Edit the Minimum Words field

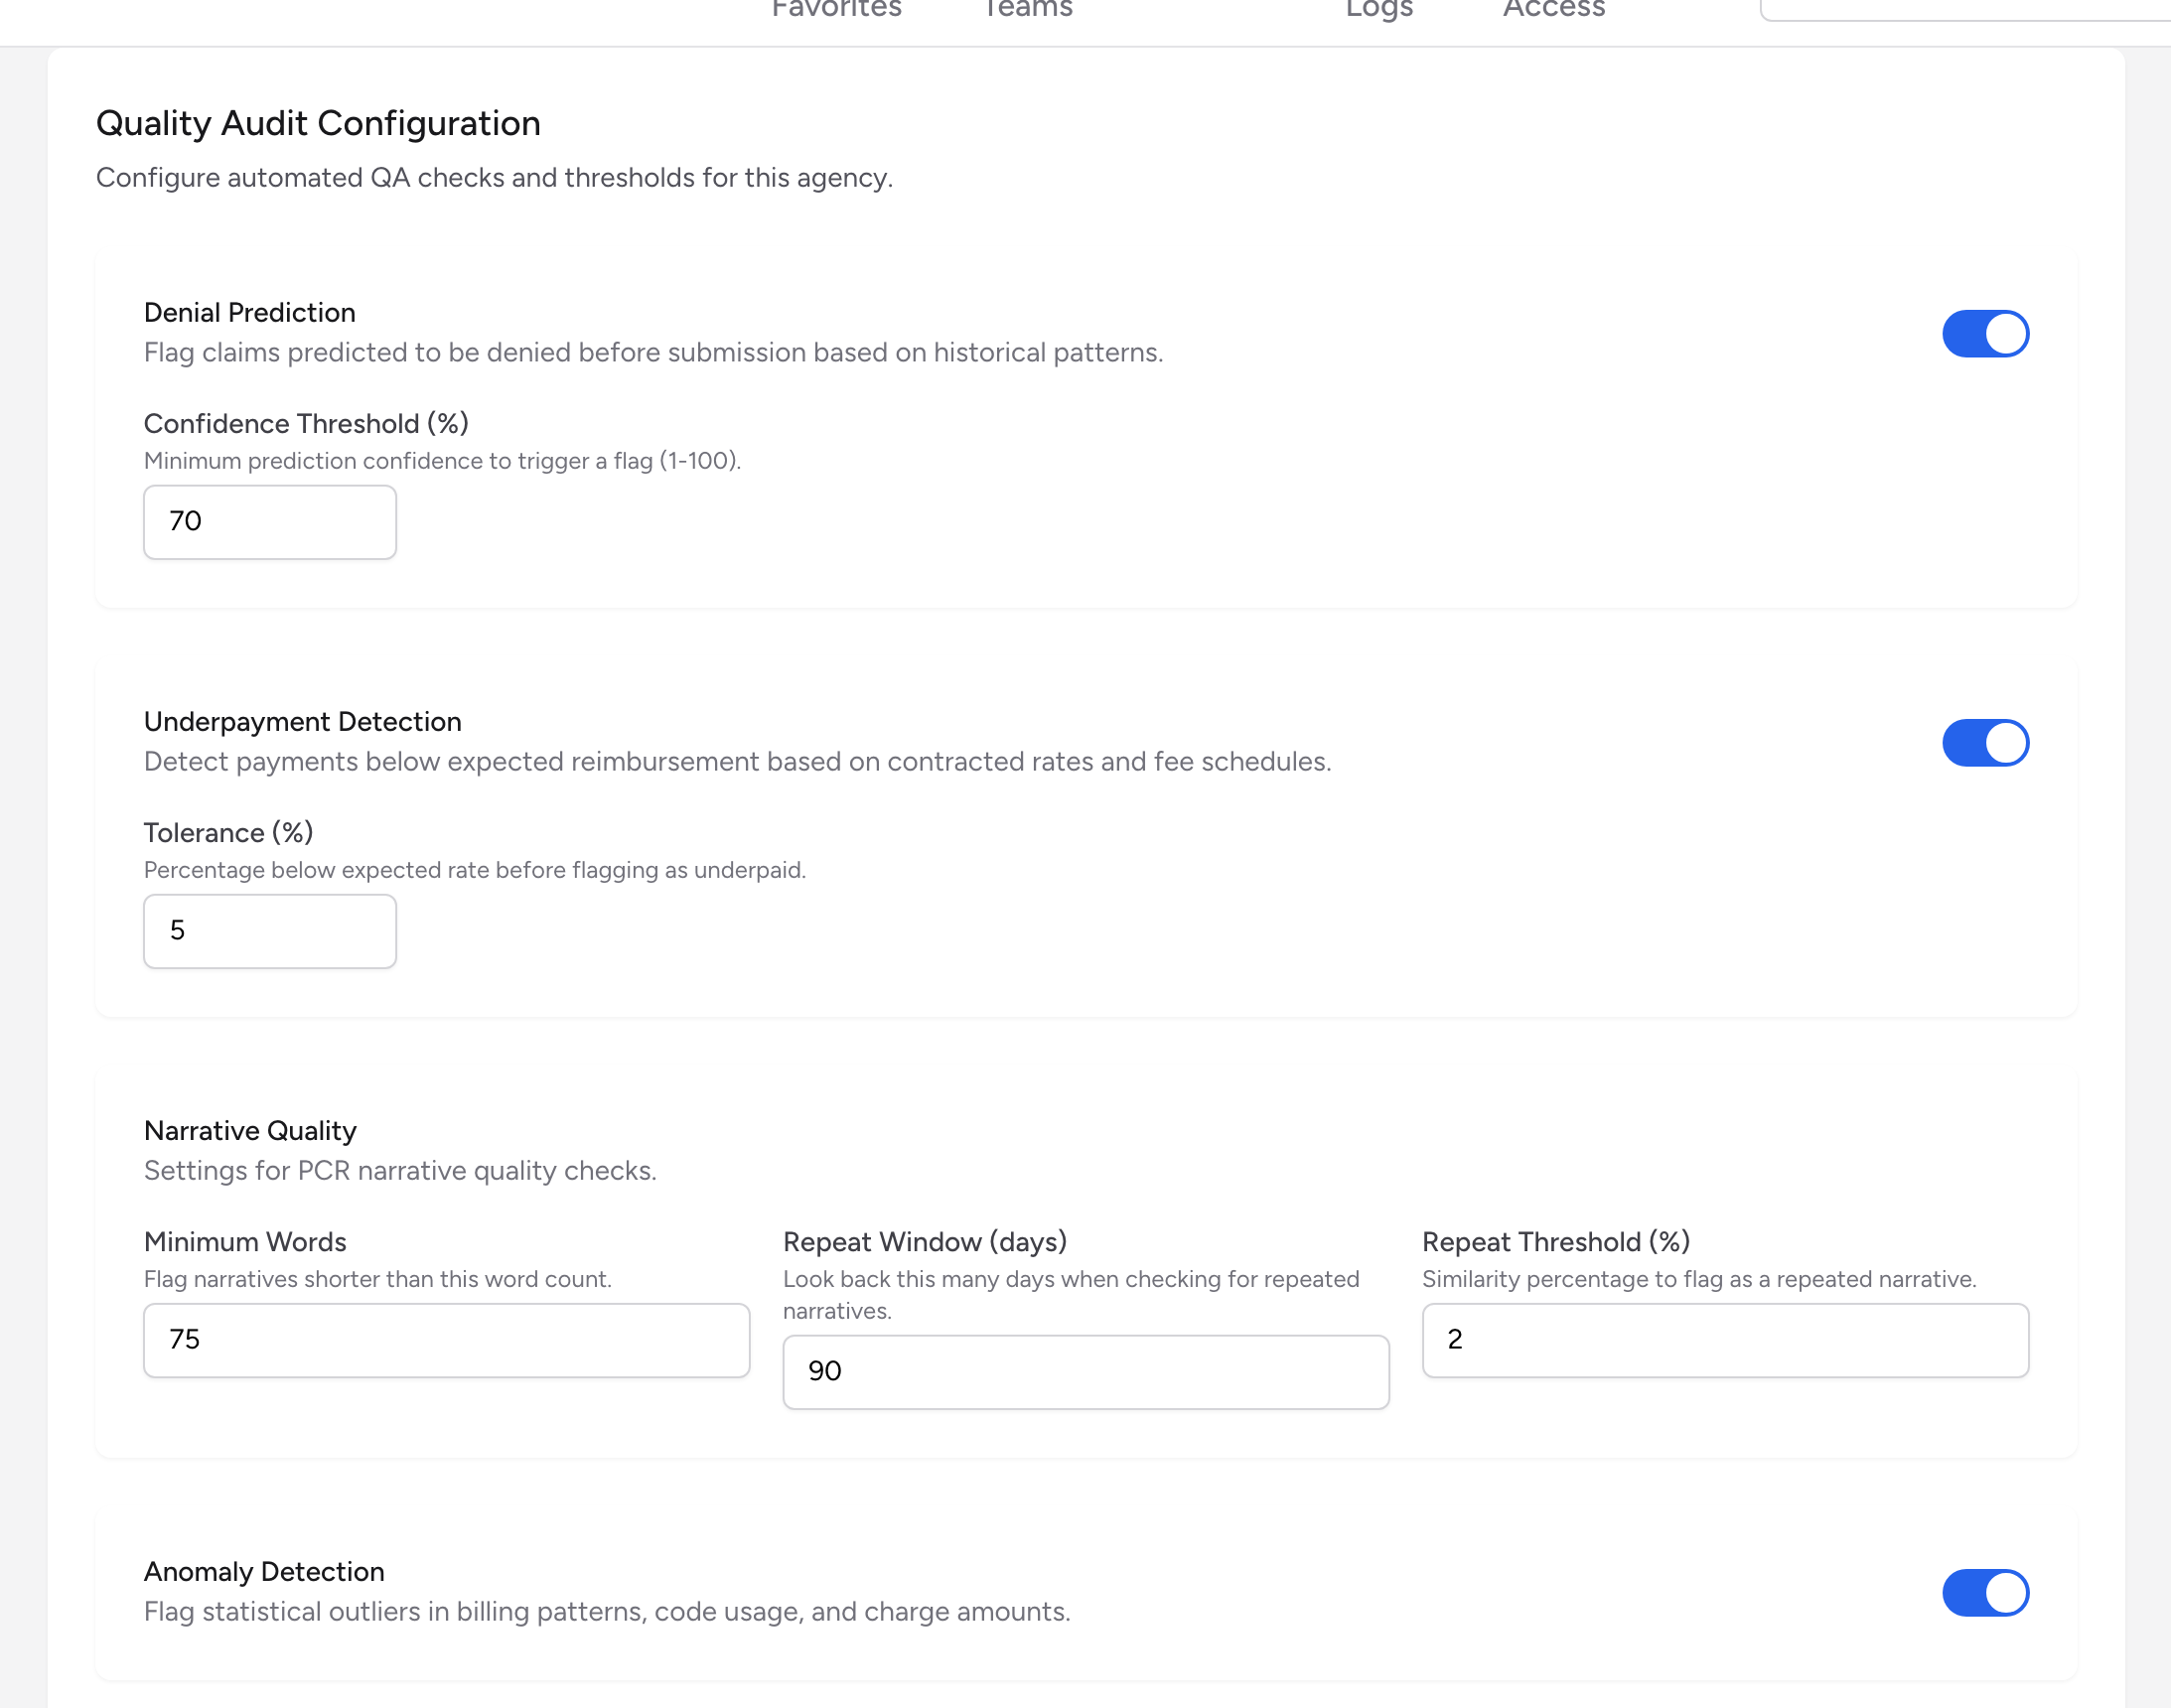pyautogui.click(x=446, y=1340)
